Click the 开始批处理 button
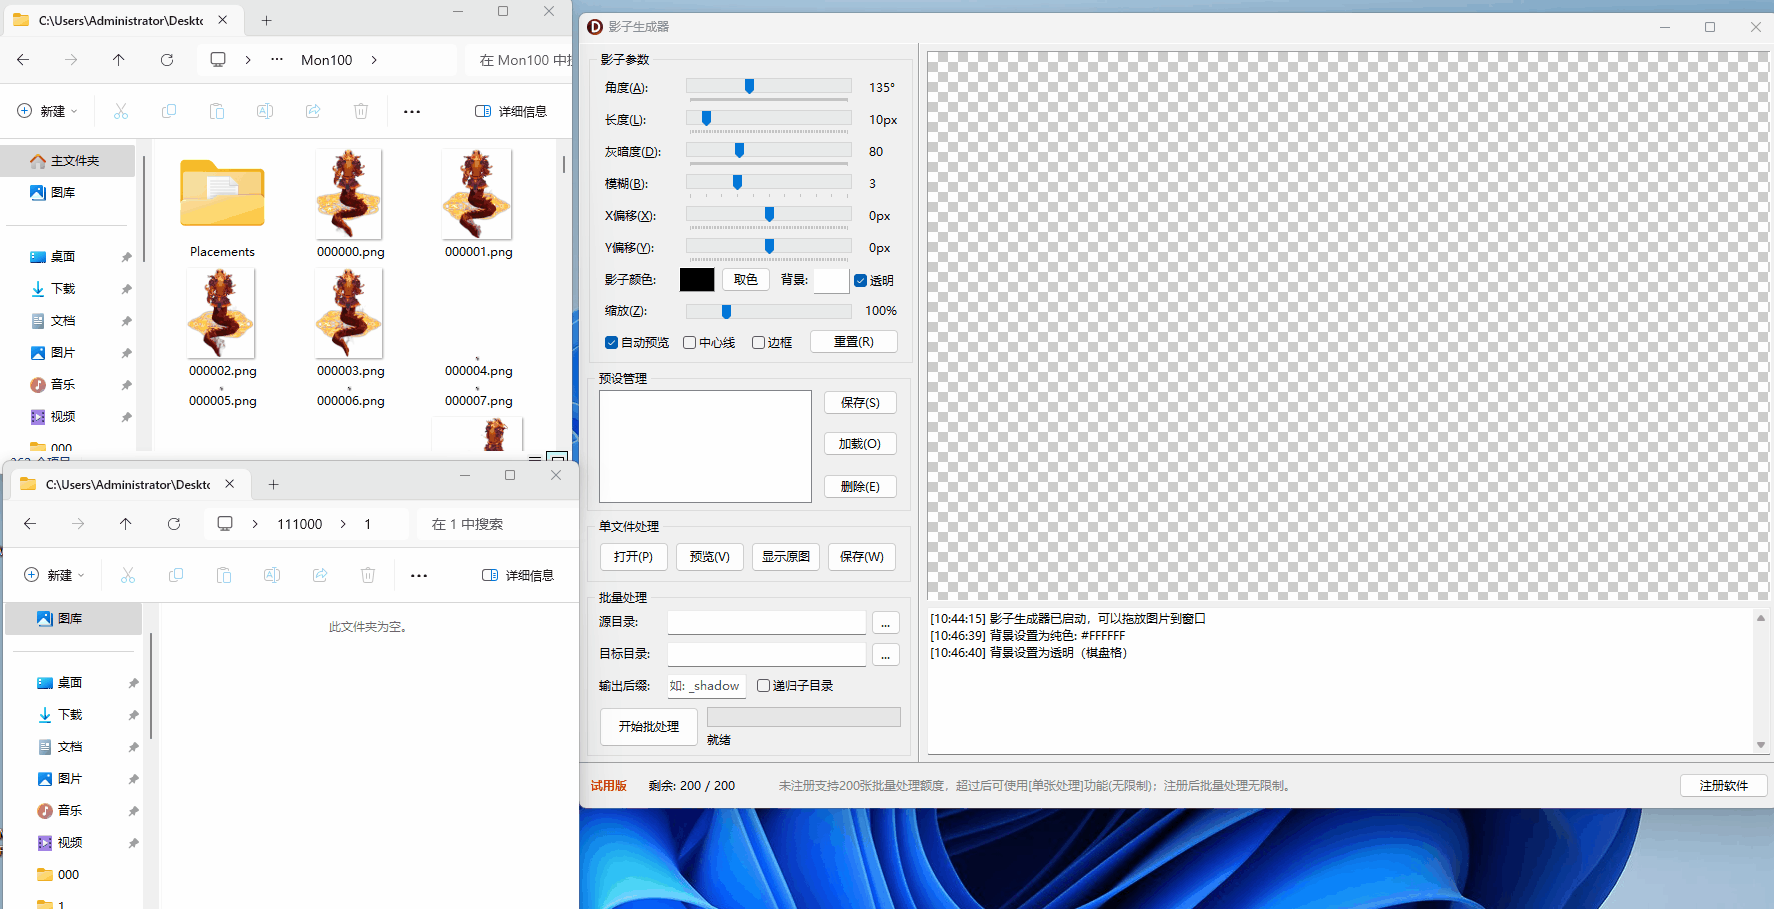This screenshot has width=1774, height=909. pyautogui.click(x=648, y=727)
